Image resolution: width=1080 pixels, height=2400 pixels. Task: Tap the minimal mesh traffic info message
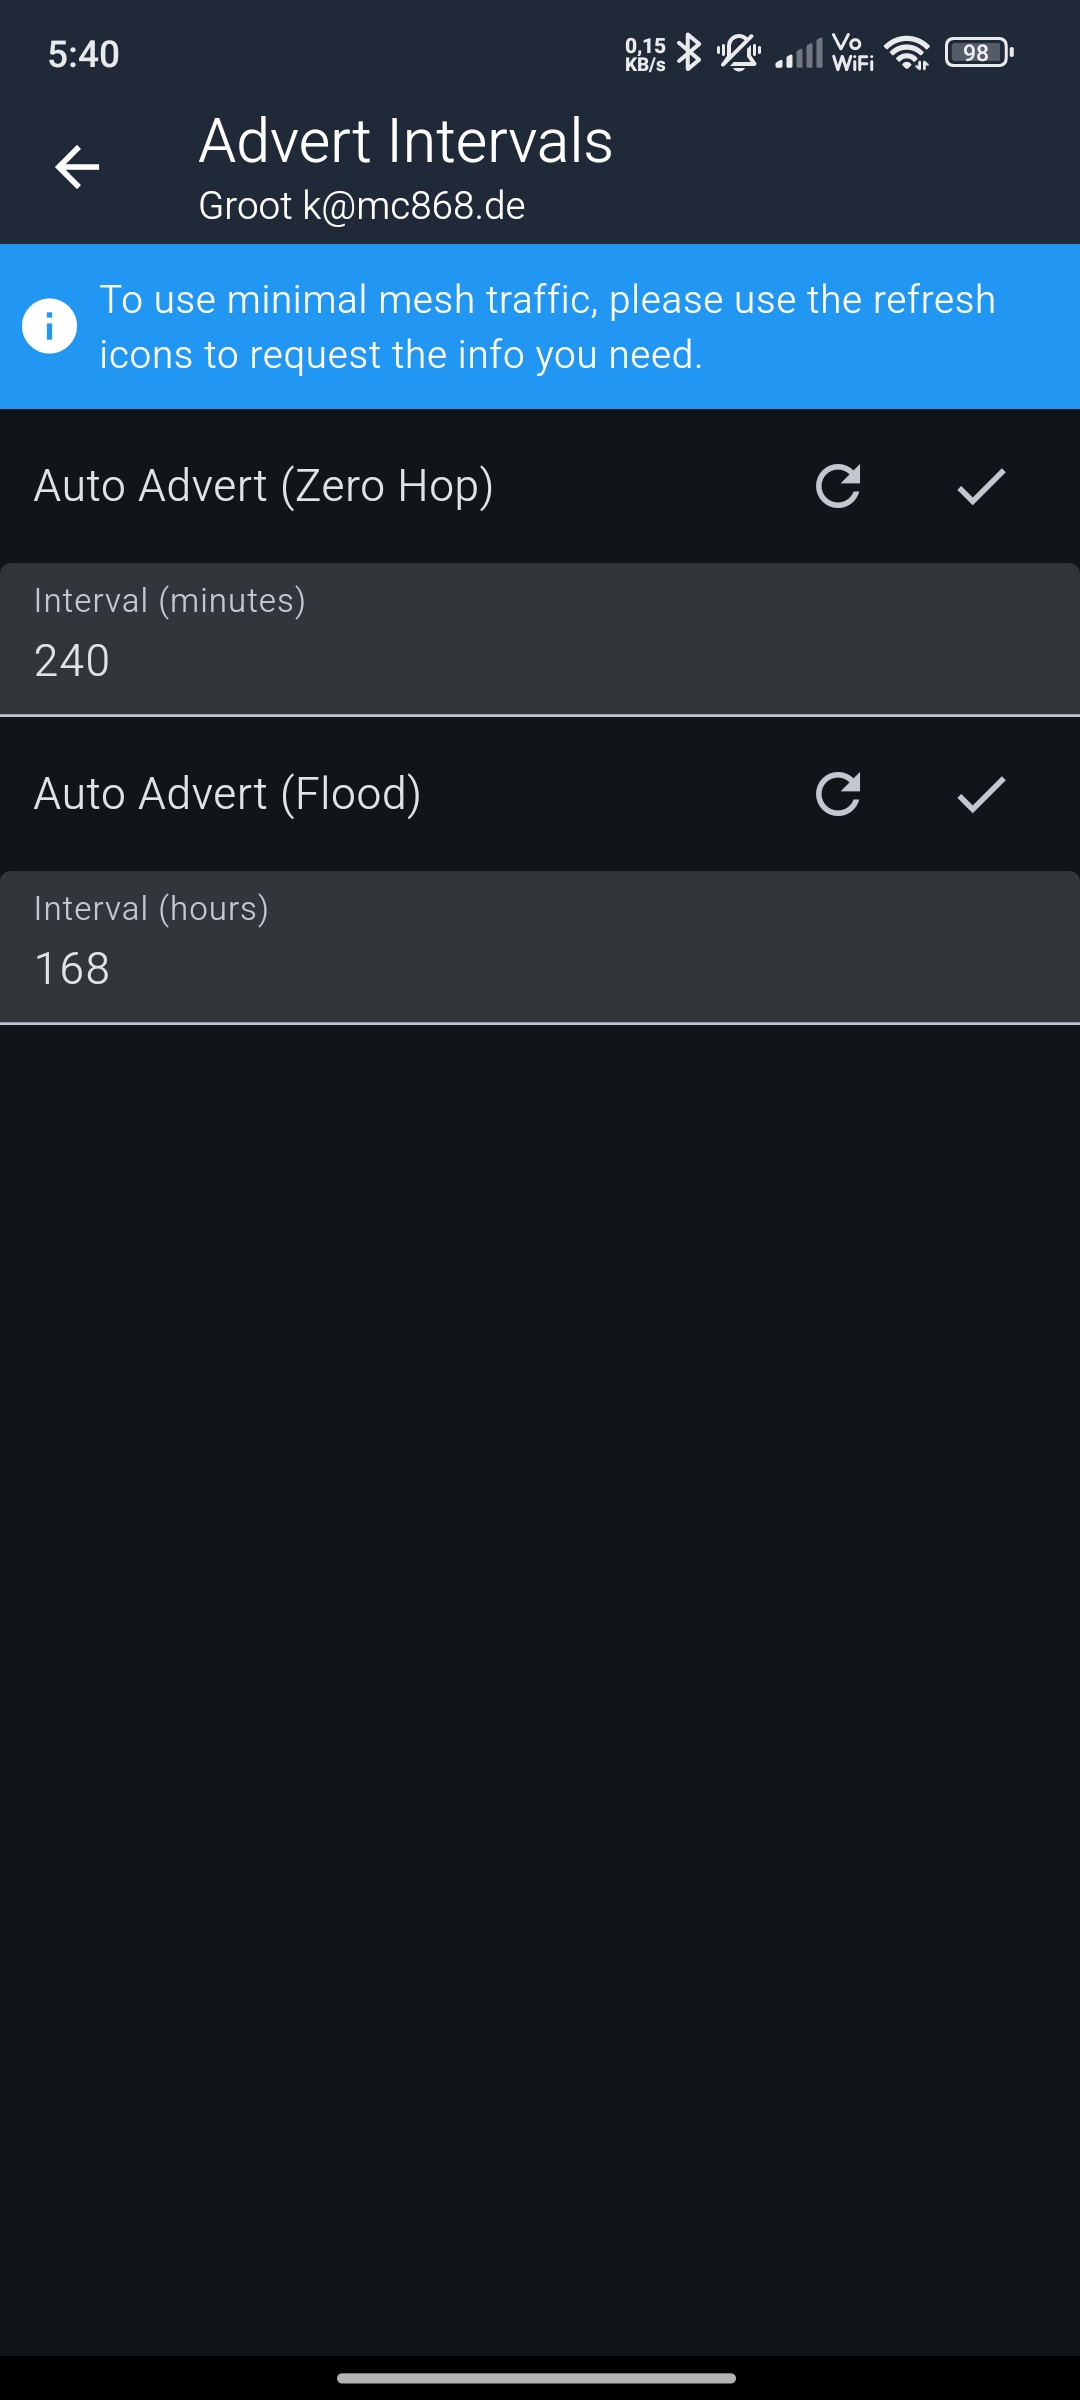548,327
